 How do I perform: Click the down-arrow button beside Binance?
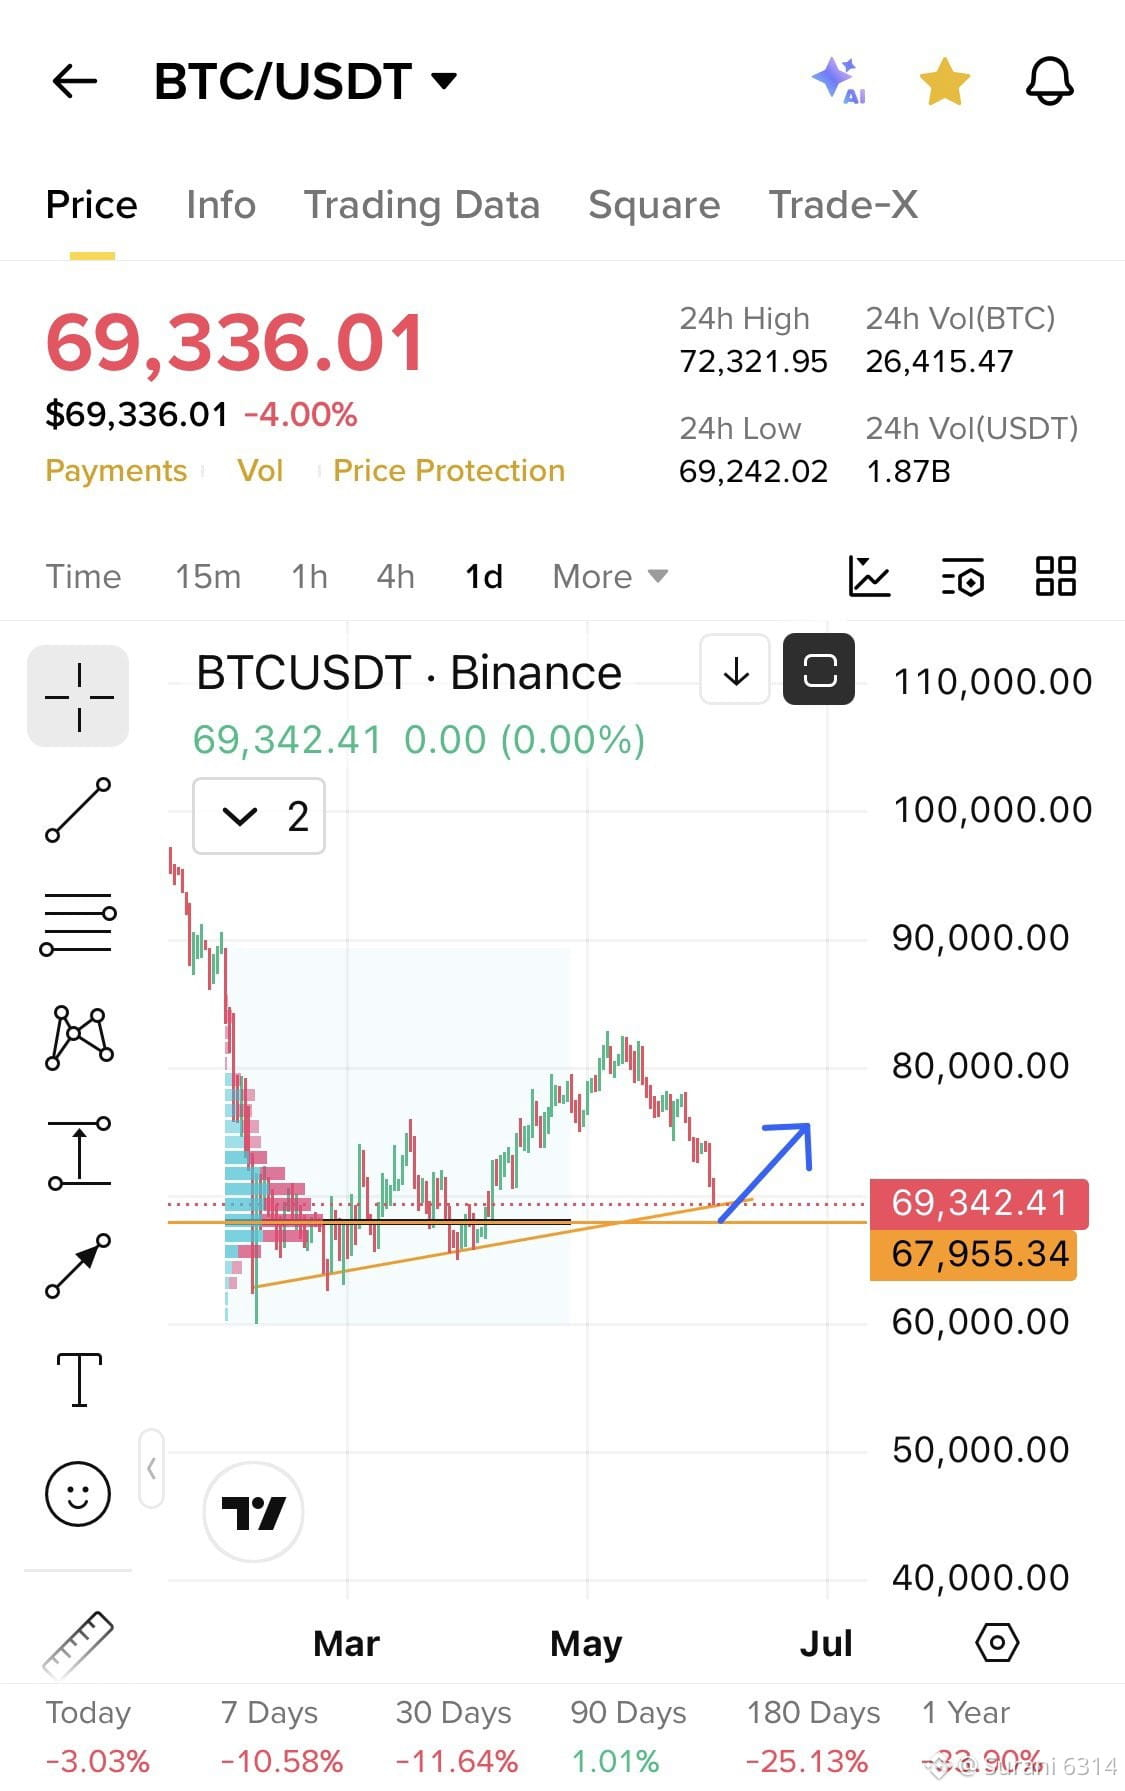coord(735,669)
